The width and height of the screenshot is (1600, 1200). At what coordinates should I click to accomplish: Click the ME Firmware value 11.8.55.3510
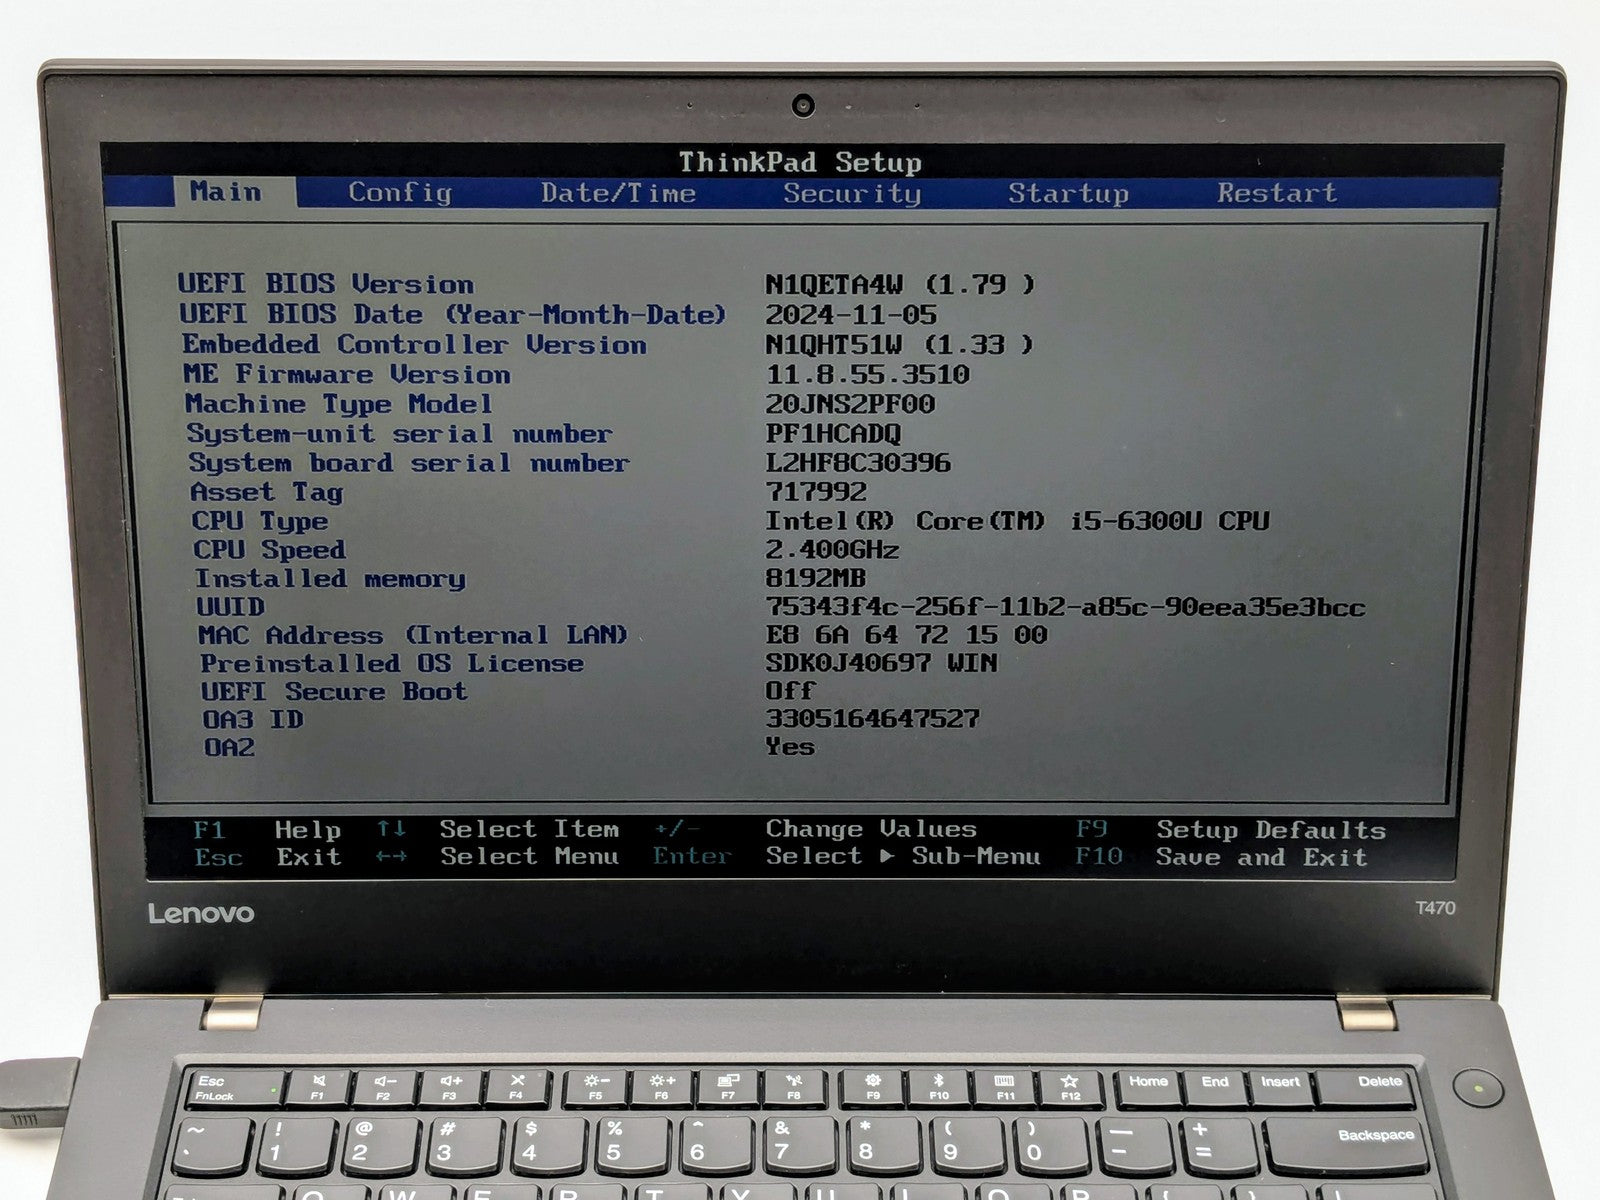pyautogui.click(x=867, y=374)
